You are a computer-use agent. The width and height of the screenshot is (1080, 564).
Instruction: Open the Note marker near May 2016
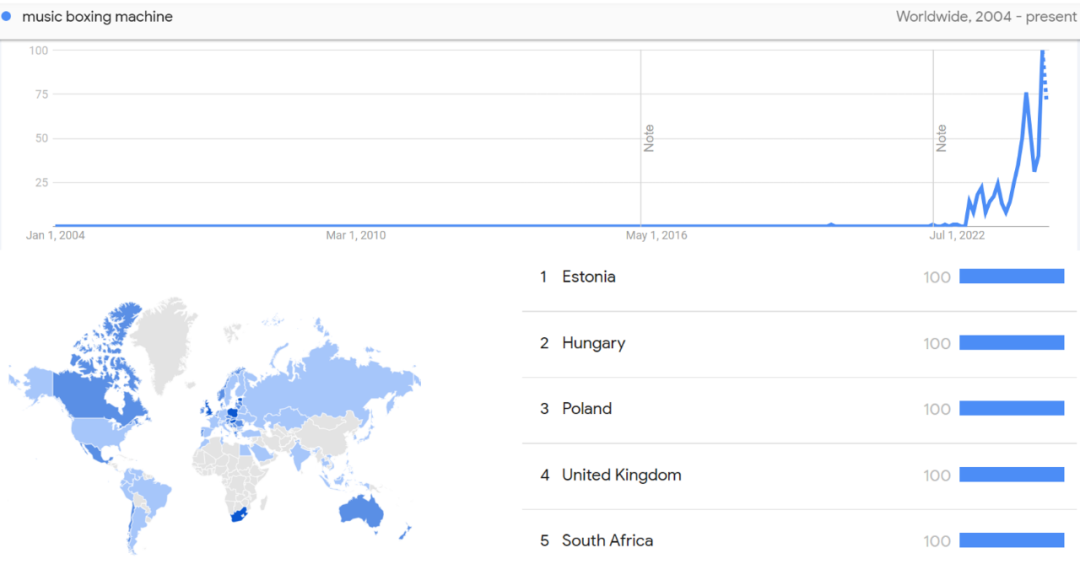(649, 138)
